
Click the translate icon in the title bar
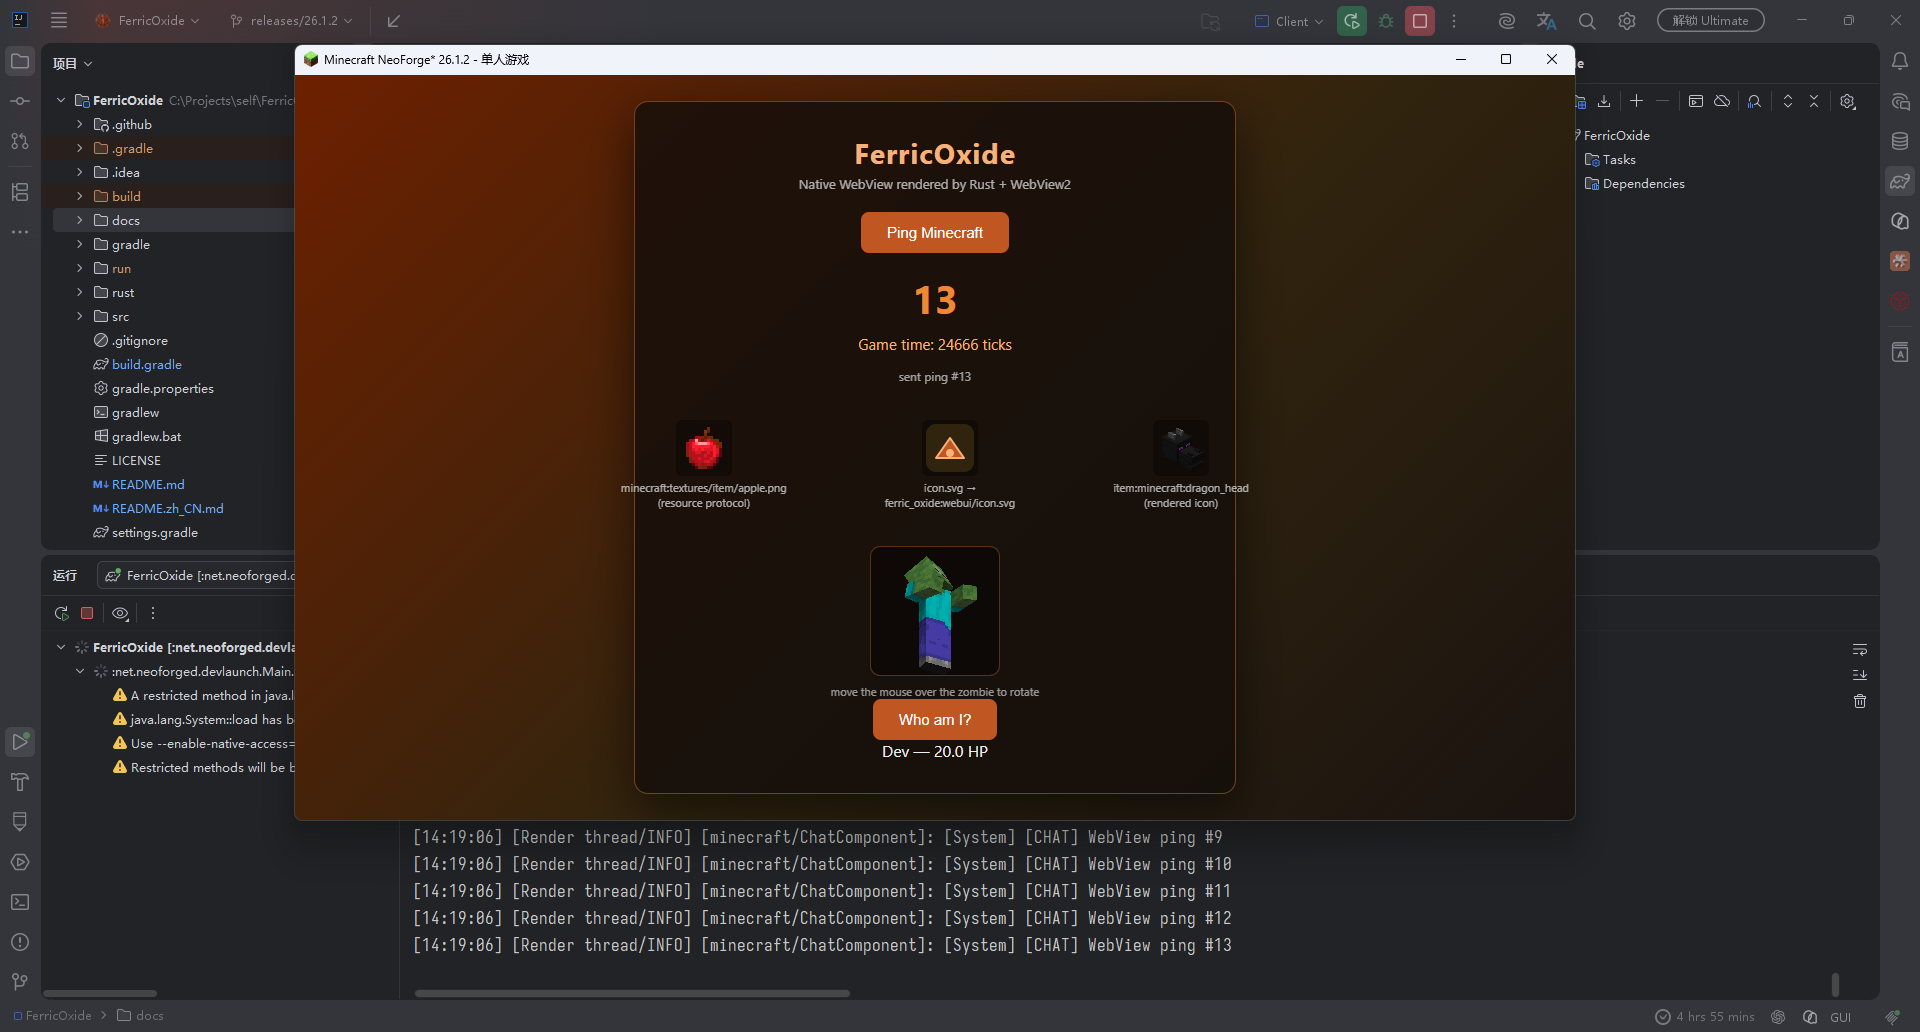[1547, 21]
